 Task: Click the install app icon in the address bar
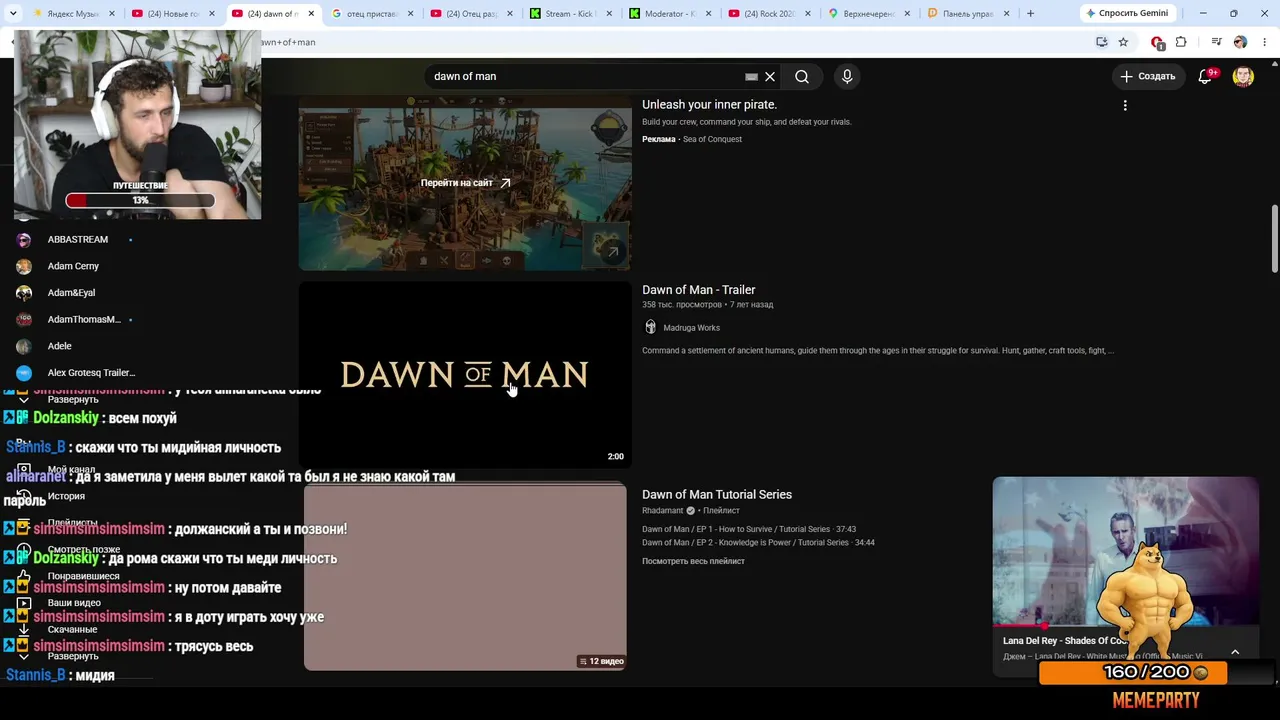point(1101,42)
